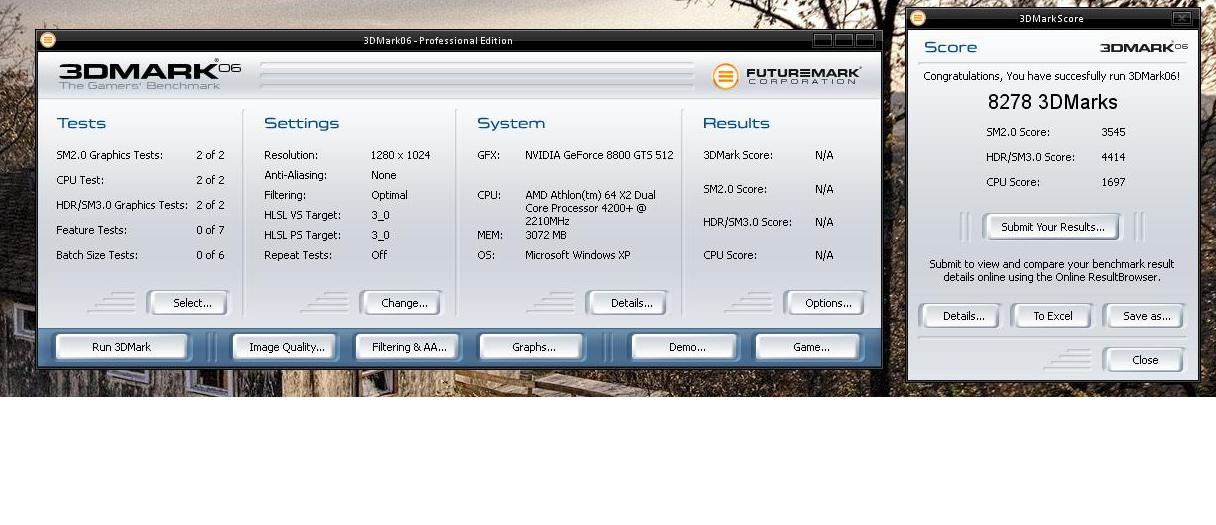Start the benchmark with Run 3DMark
The image size is (1216, 525).
[x=121, y=347]
